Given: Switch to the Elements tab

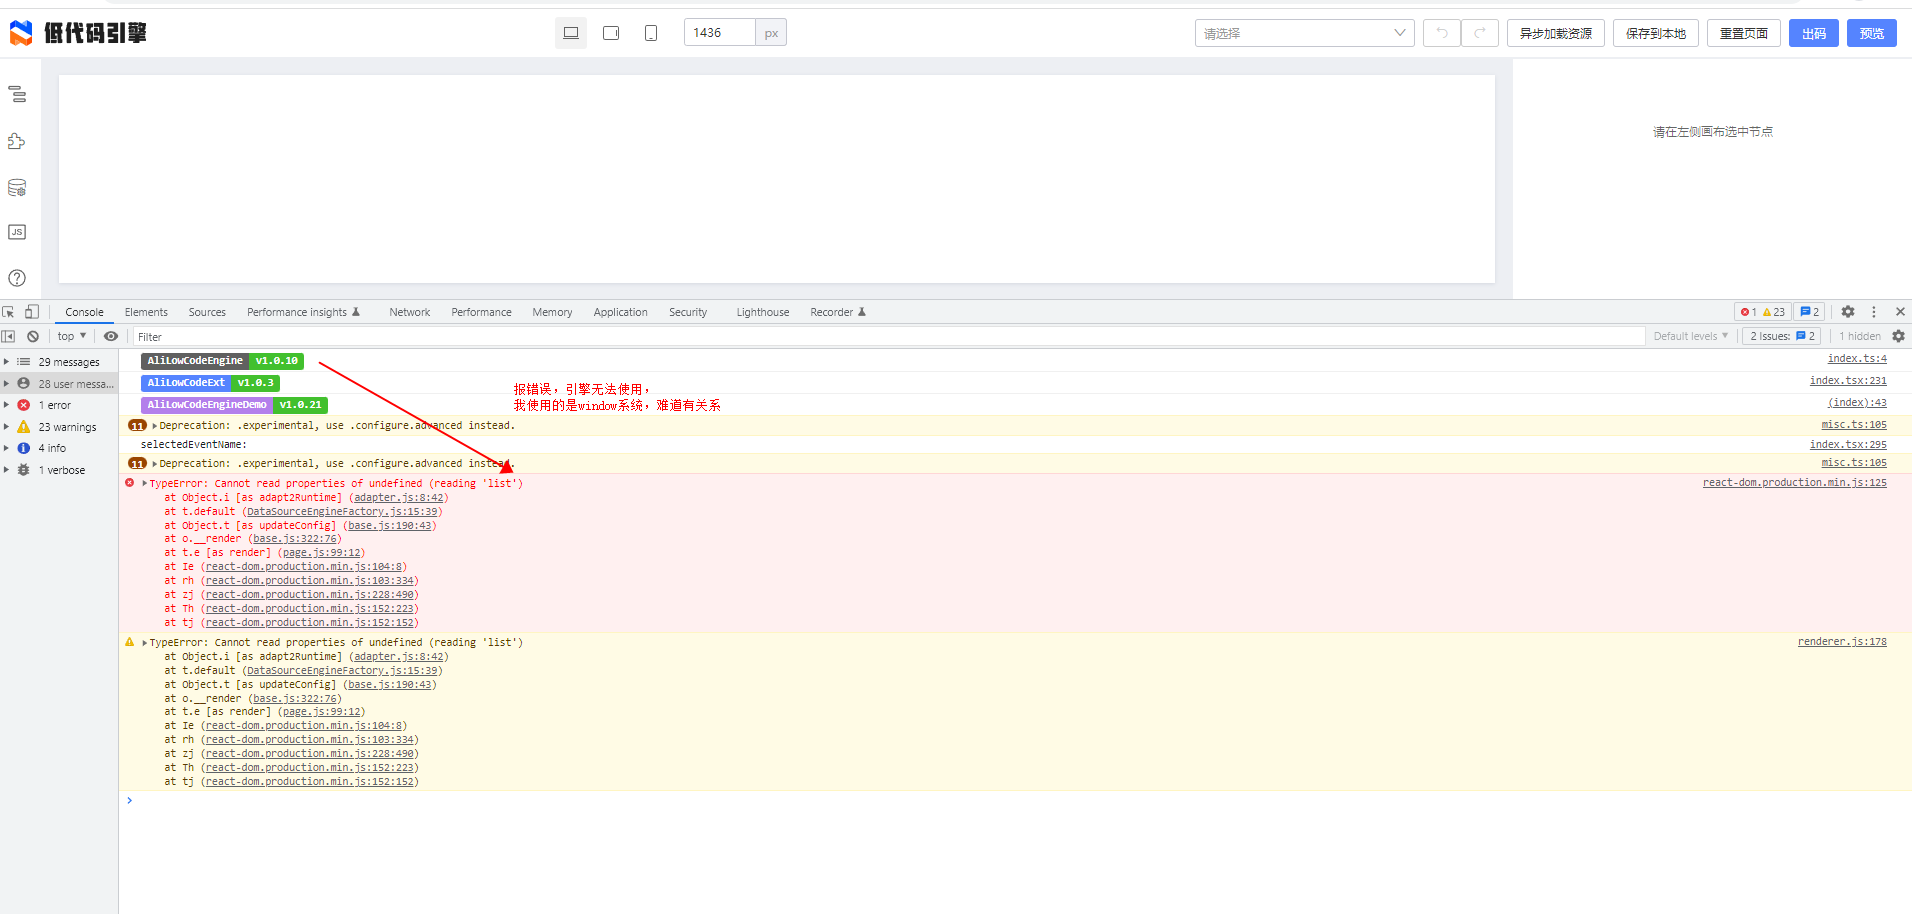Looking at the screenshot, I should (146, 312).
